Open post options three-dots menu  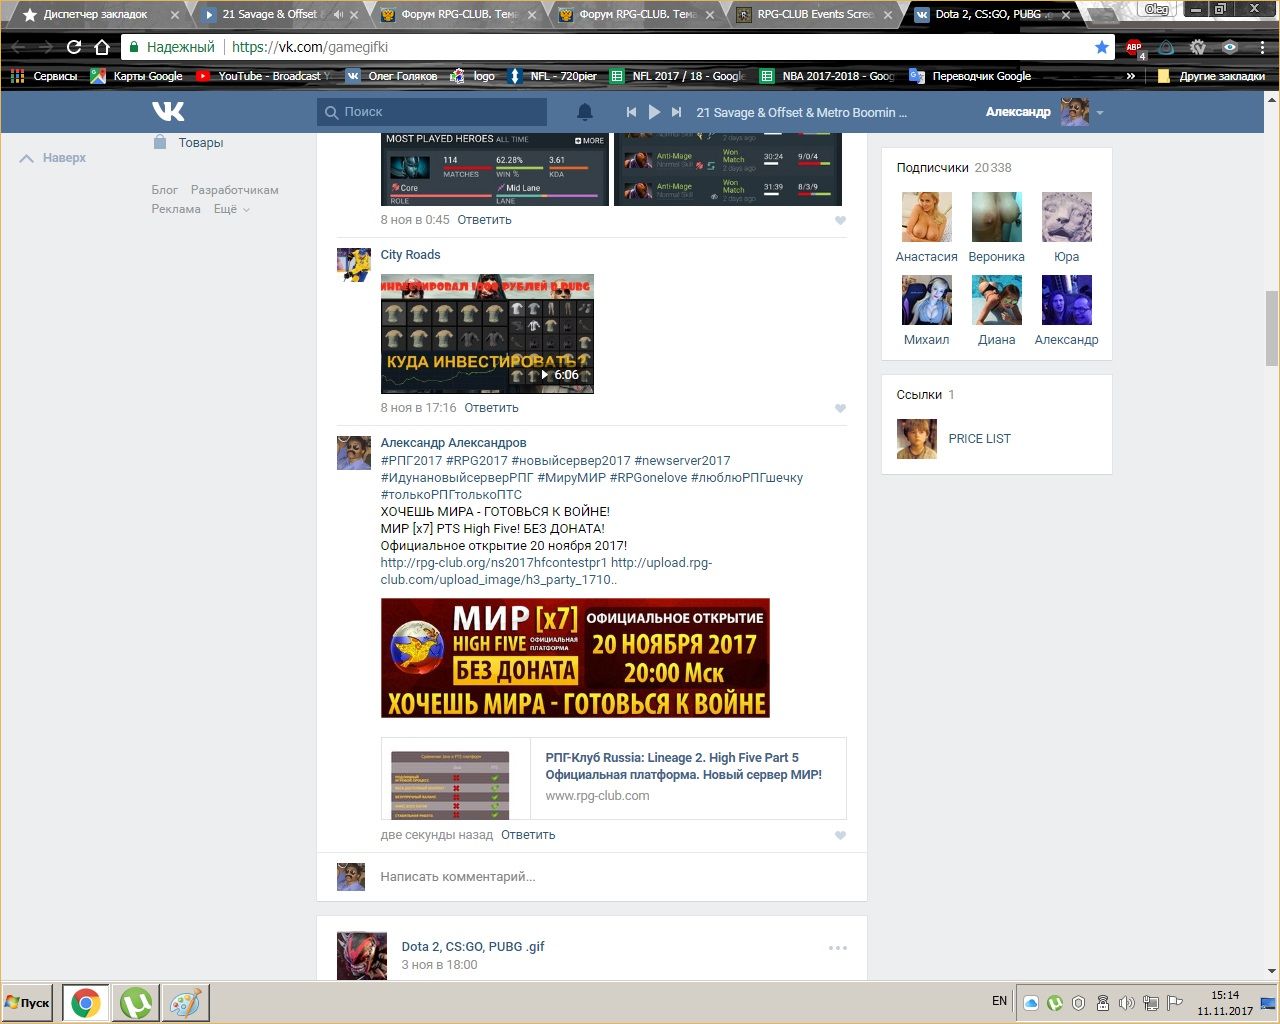[x=838, y=948]
